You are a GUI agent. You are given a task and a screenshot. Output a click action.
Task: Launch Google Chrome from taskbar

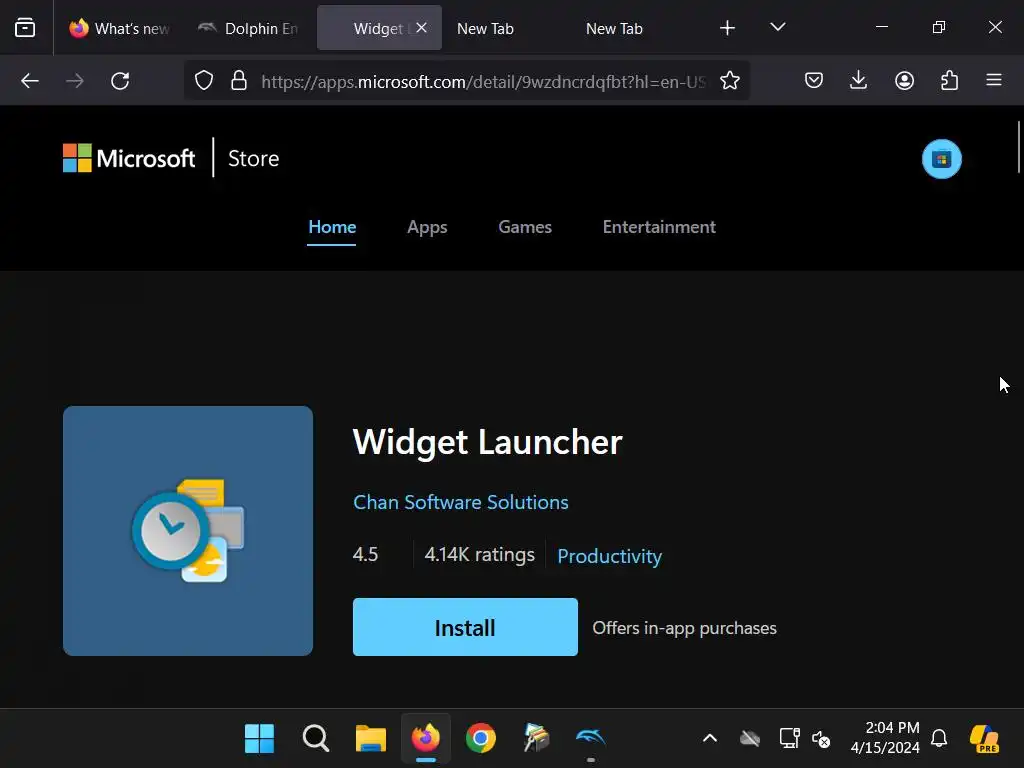click(481, 739)
